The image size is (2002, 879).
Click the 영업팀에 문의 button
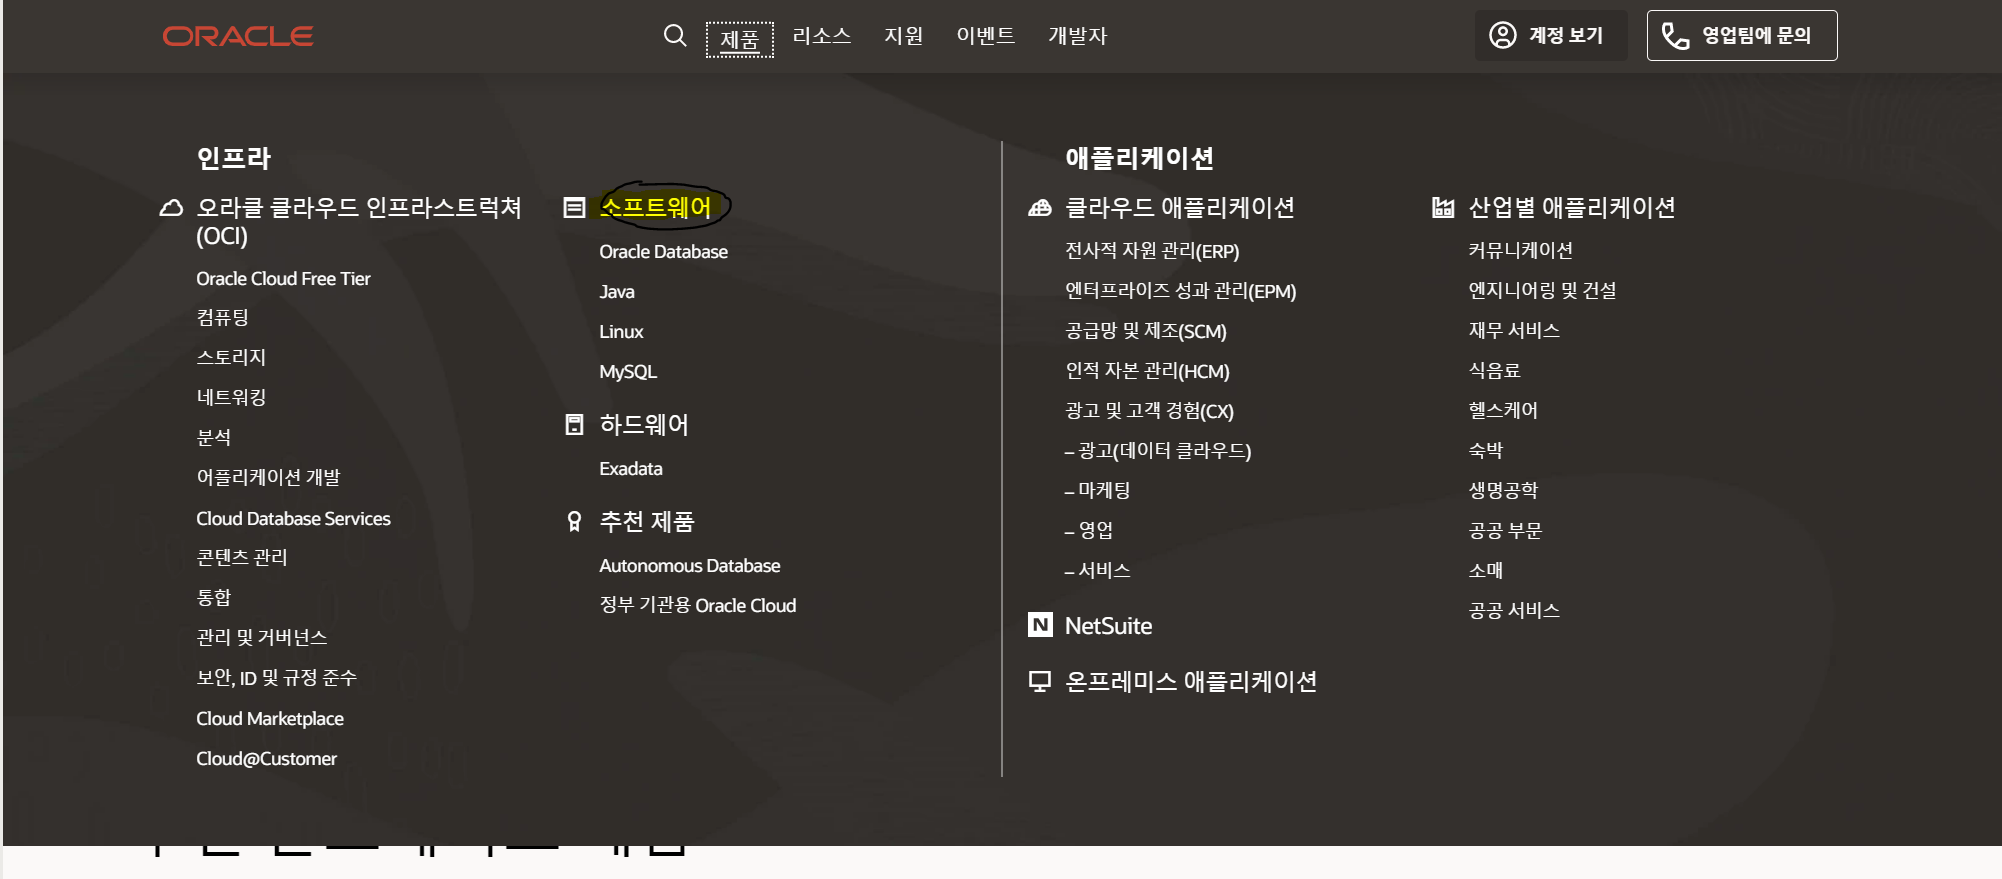click(1742, 36)
